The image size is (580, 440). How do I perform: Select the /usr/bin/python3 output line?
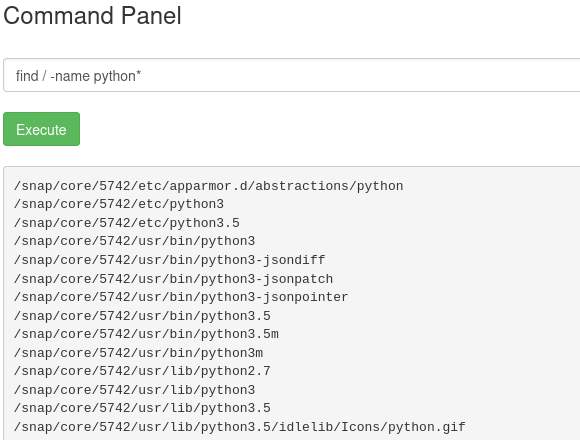click(x=134, y=241)
